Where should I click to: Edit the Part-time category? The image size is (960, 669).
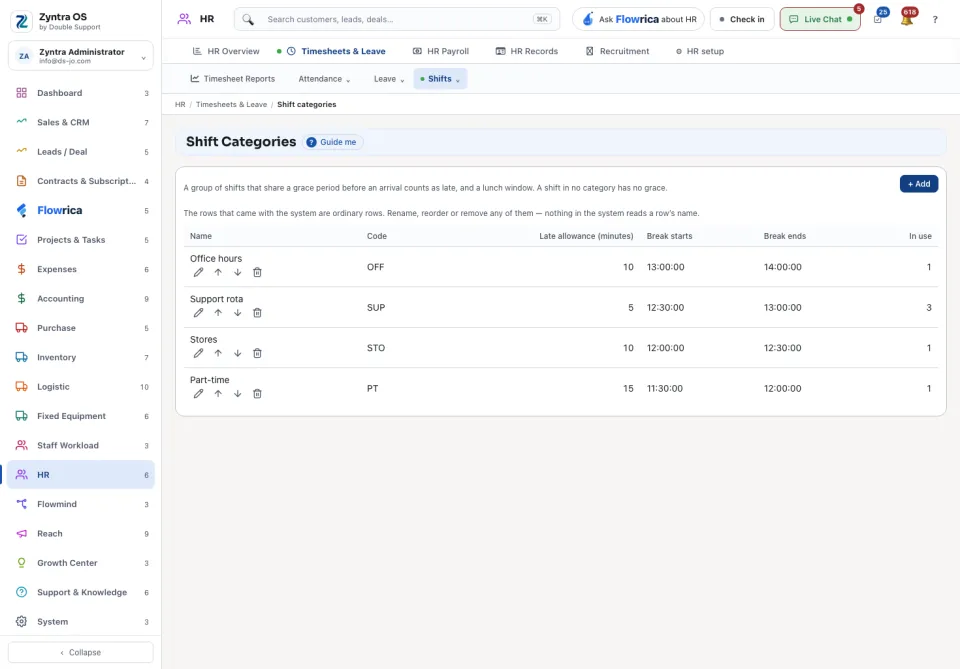tap(198, 394)
